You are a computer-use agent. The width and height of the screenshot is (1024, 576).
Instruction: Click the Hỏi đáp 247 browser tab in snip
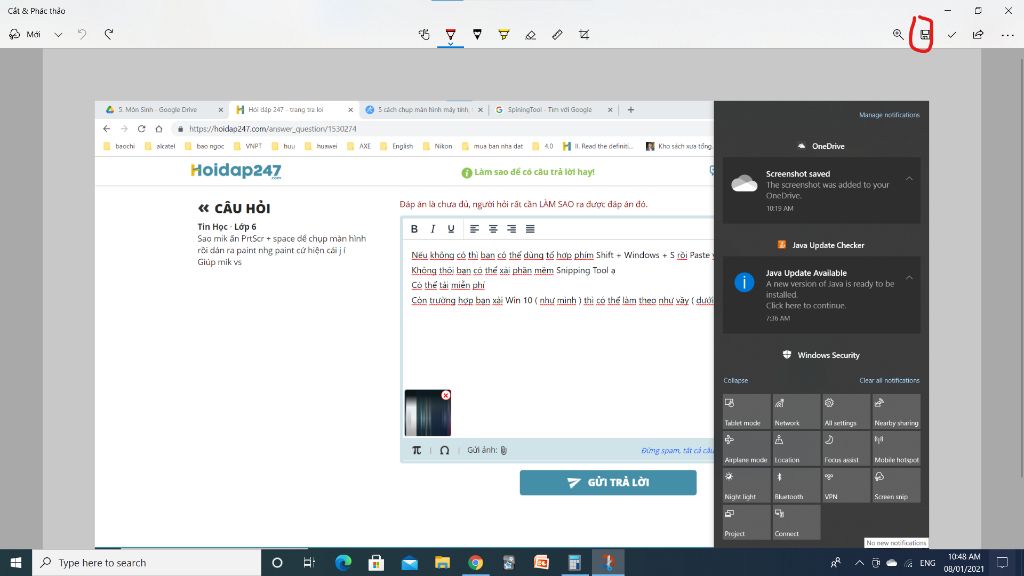(x=292, y=110)
